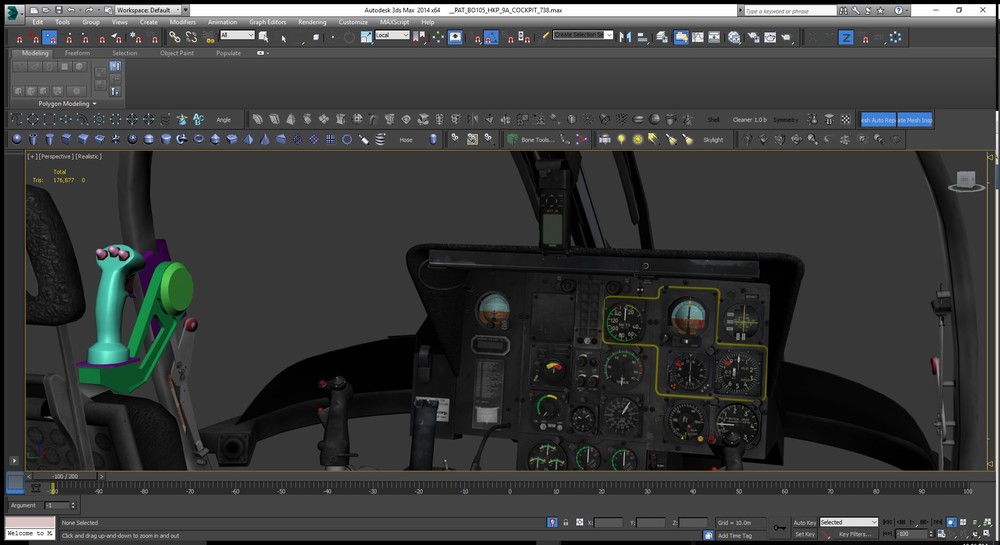Open the Rendering menu
This screenshot has width=1000, height=545.
pyautogui.click(x=312, y=21)
